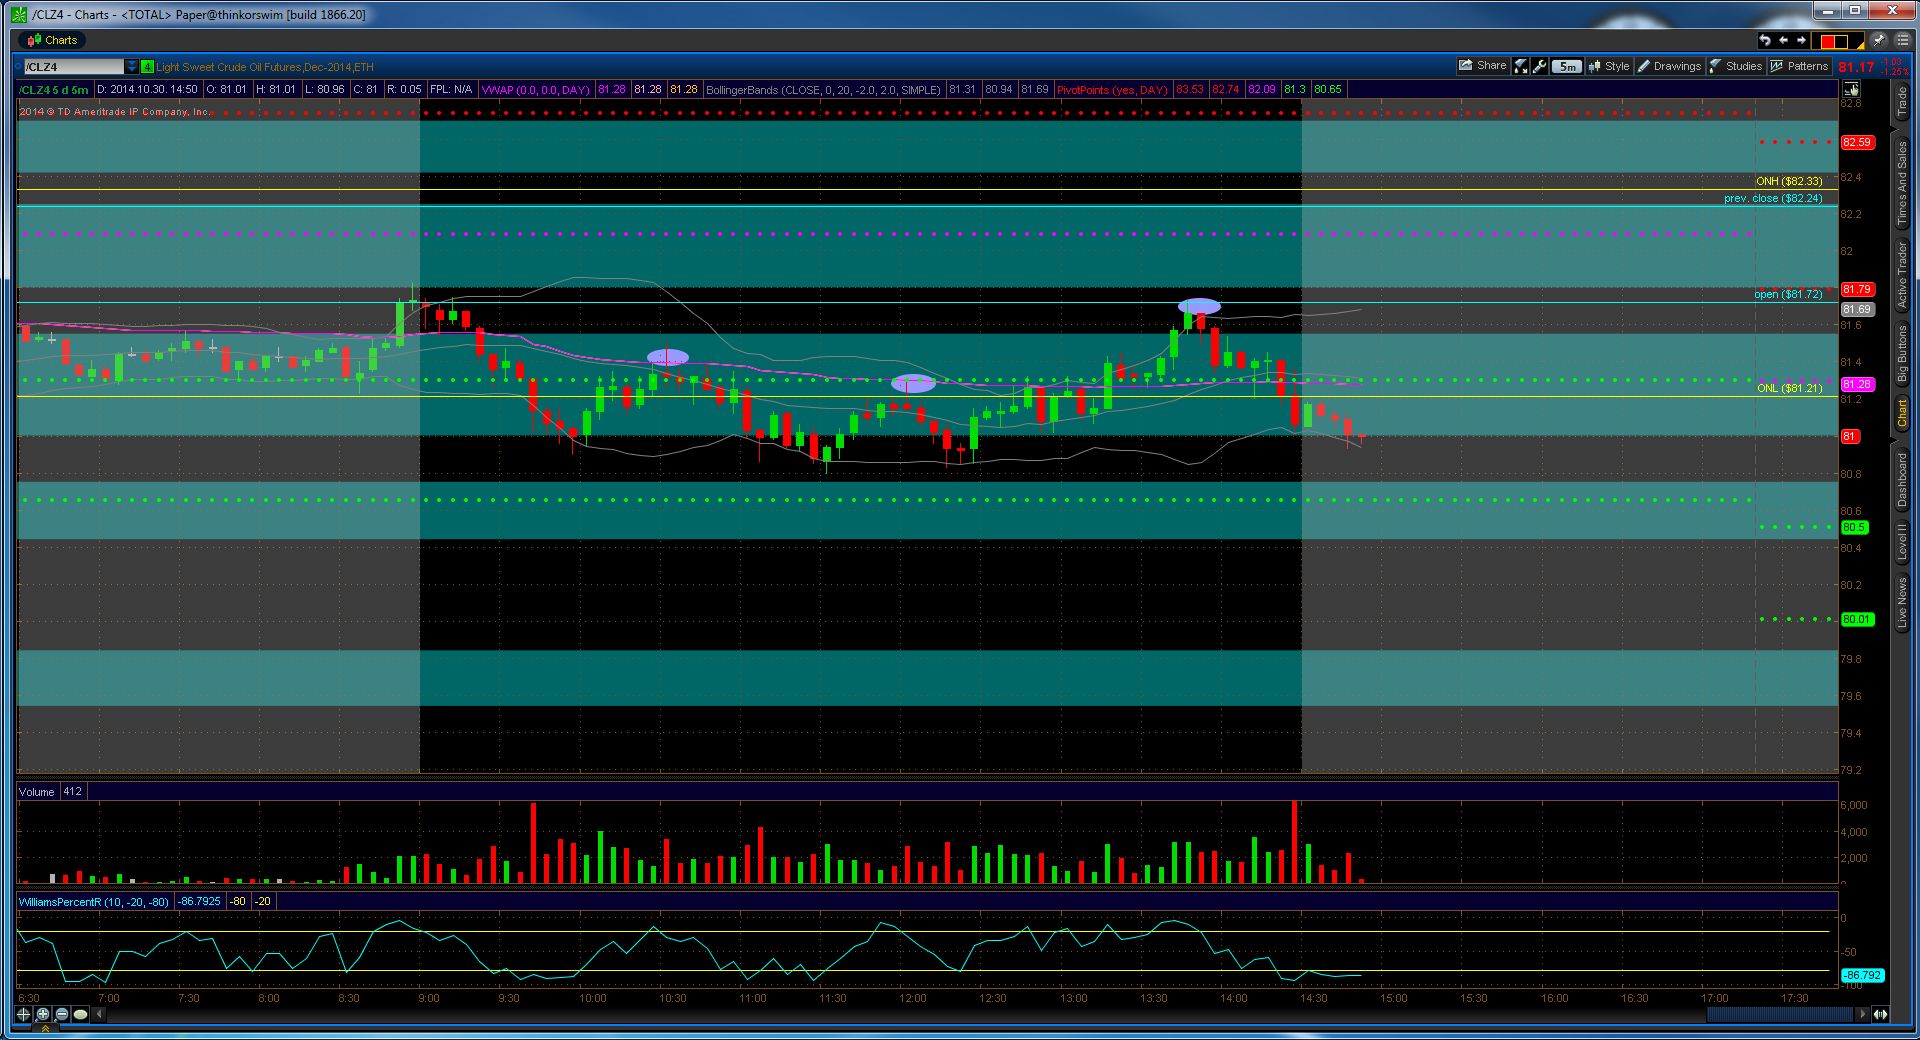Click the crosshair pan icon at bottom left

(24, 1014)
